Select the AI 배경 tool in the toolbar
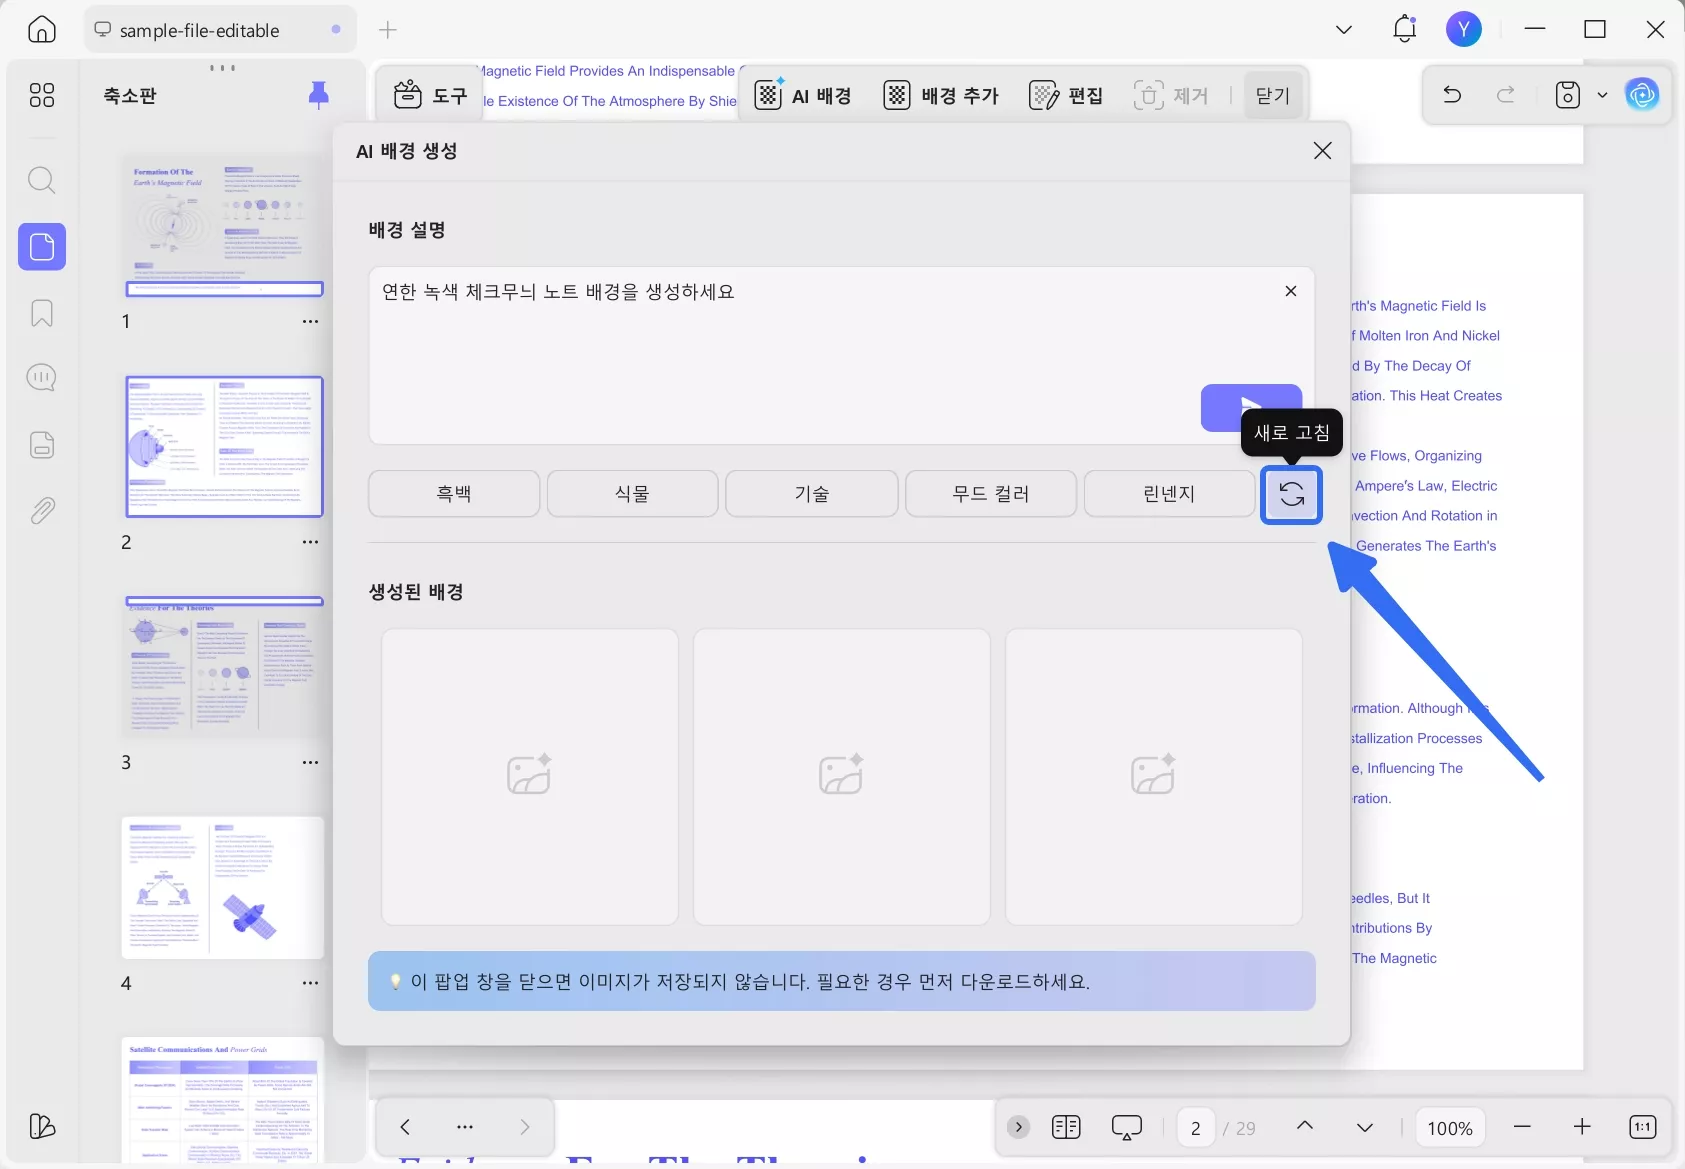The height and width of the screenshot is (1169, 1685). click(x=805, y=95)
